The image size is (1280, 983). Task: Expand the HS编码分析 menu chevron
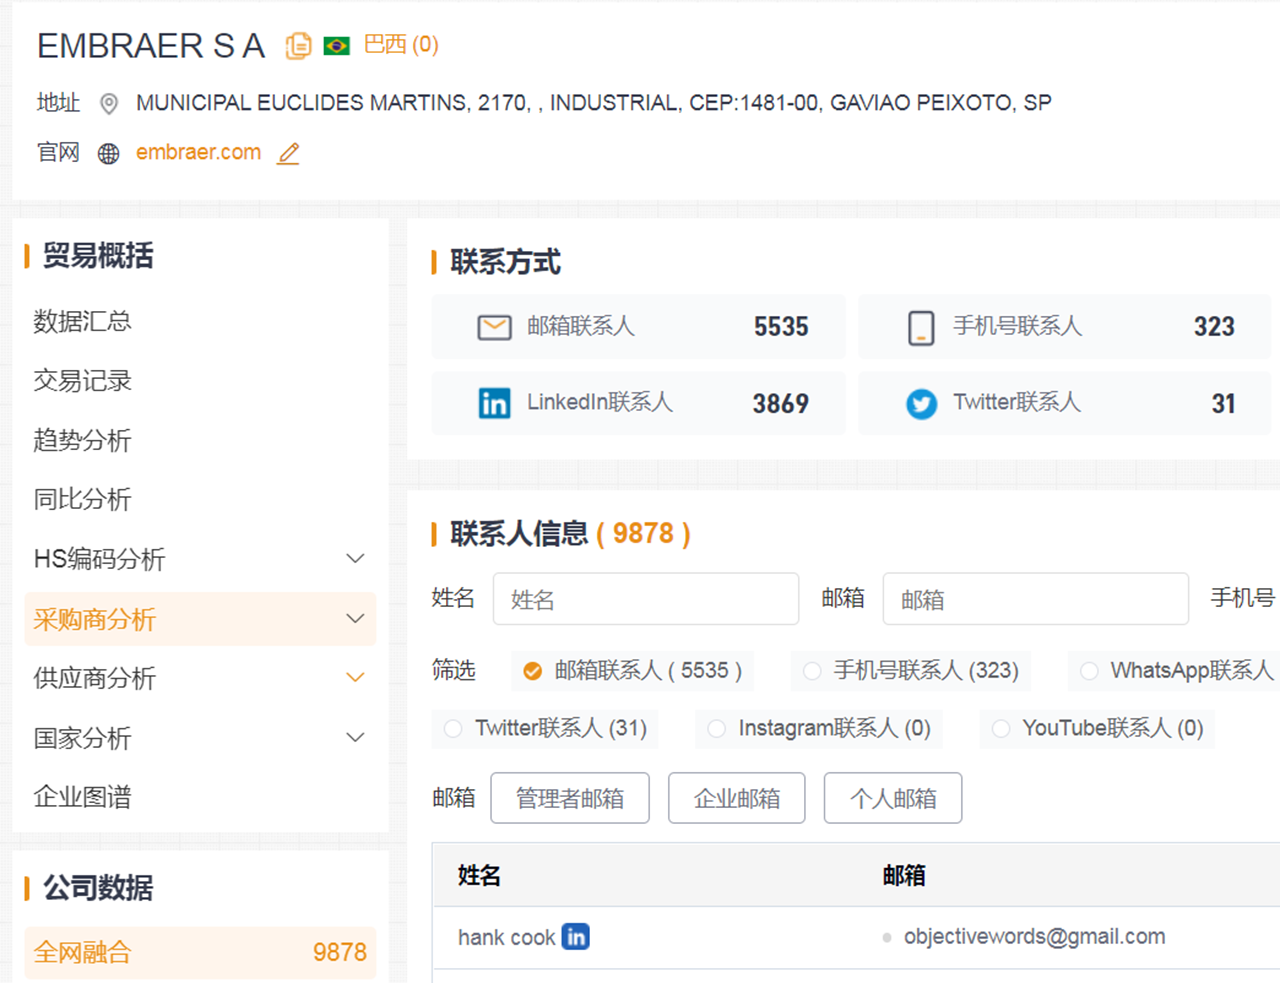pyautogui.click(x=355, y=558)
